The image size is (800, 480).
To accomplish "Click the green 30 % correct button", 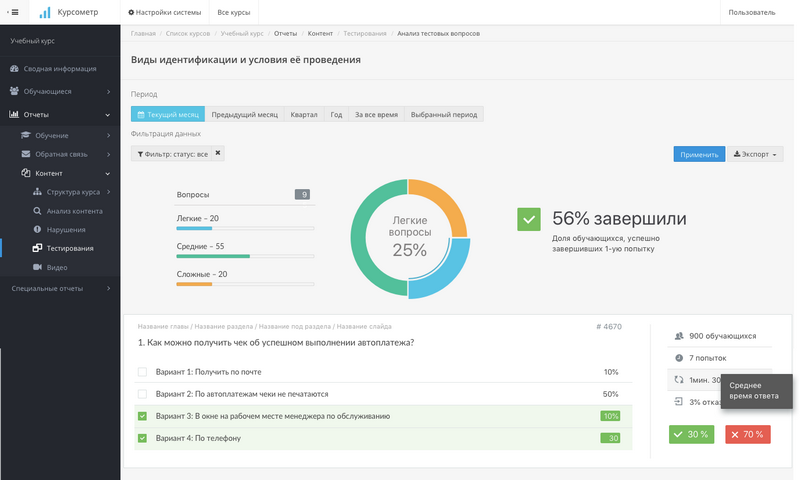I will (x=691, y=434).
